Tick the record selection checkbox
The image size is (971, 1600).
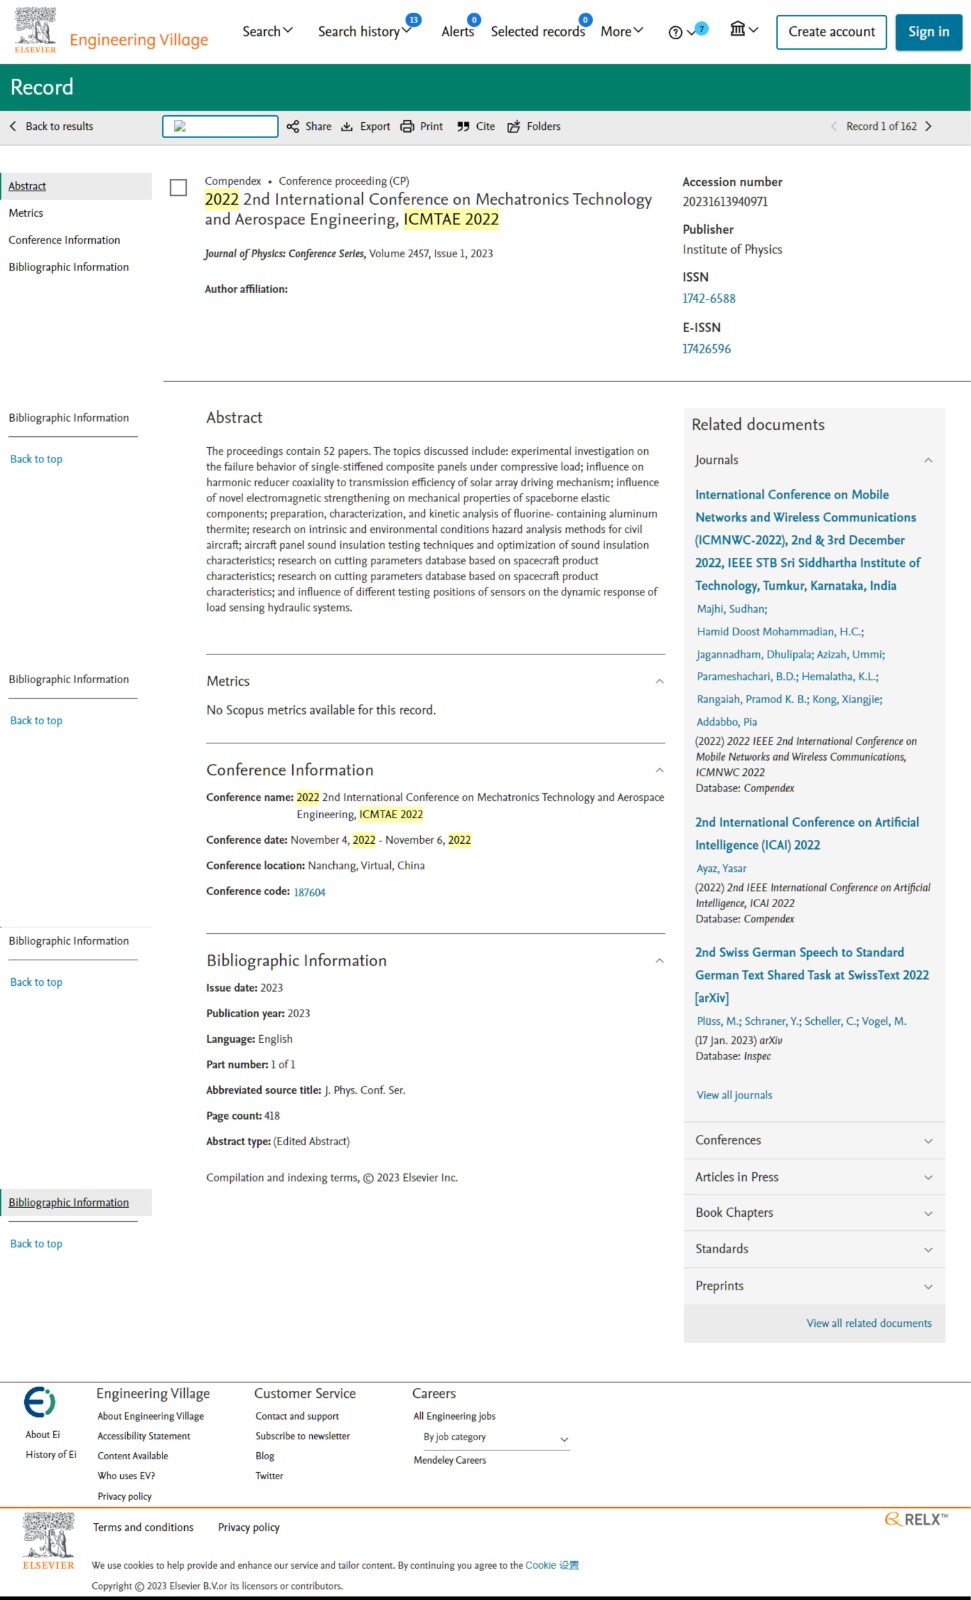click(x=178, y=188)
